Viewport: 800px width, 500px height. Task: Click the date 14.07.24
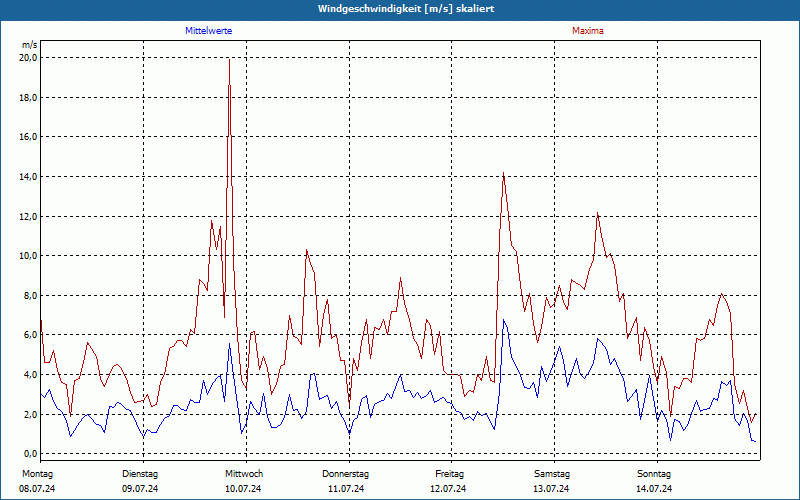tap(654, 489)
